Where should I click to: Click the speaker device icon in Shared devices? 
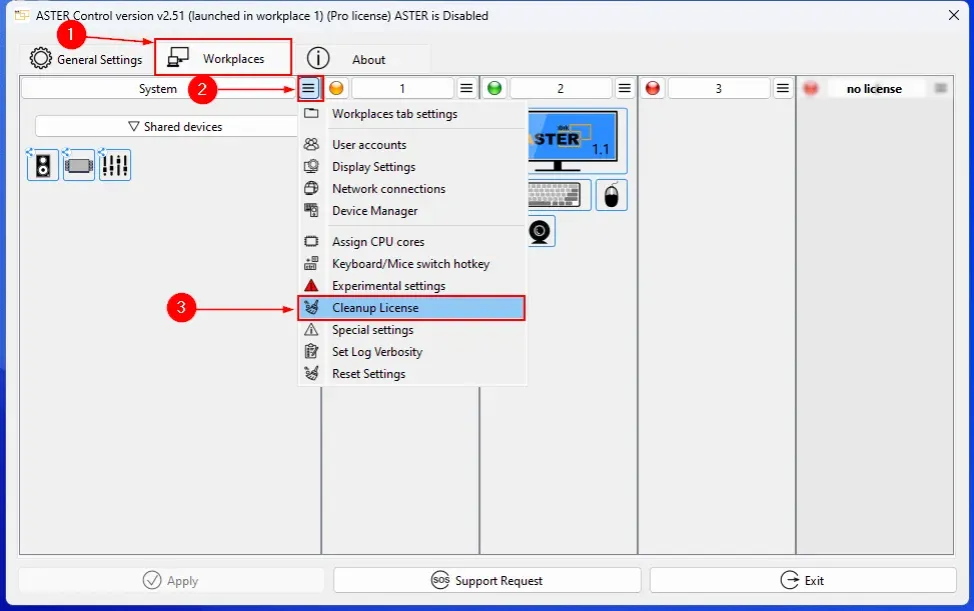[x=42, y=165]
